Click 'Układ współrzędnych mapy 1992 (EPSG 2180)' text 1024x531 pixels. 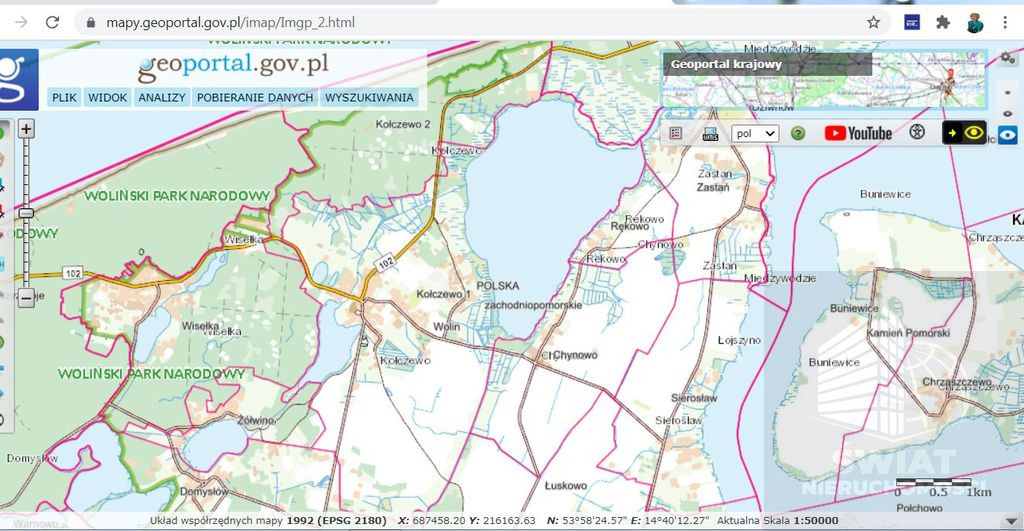pyautogui.click(x=268, y=521)
